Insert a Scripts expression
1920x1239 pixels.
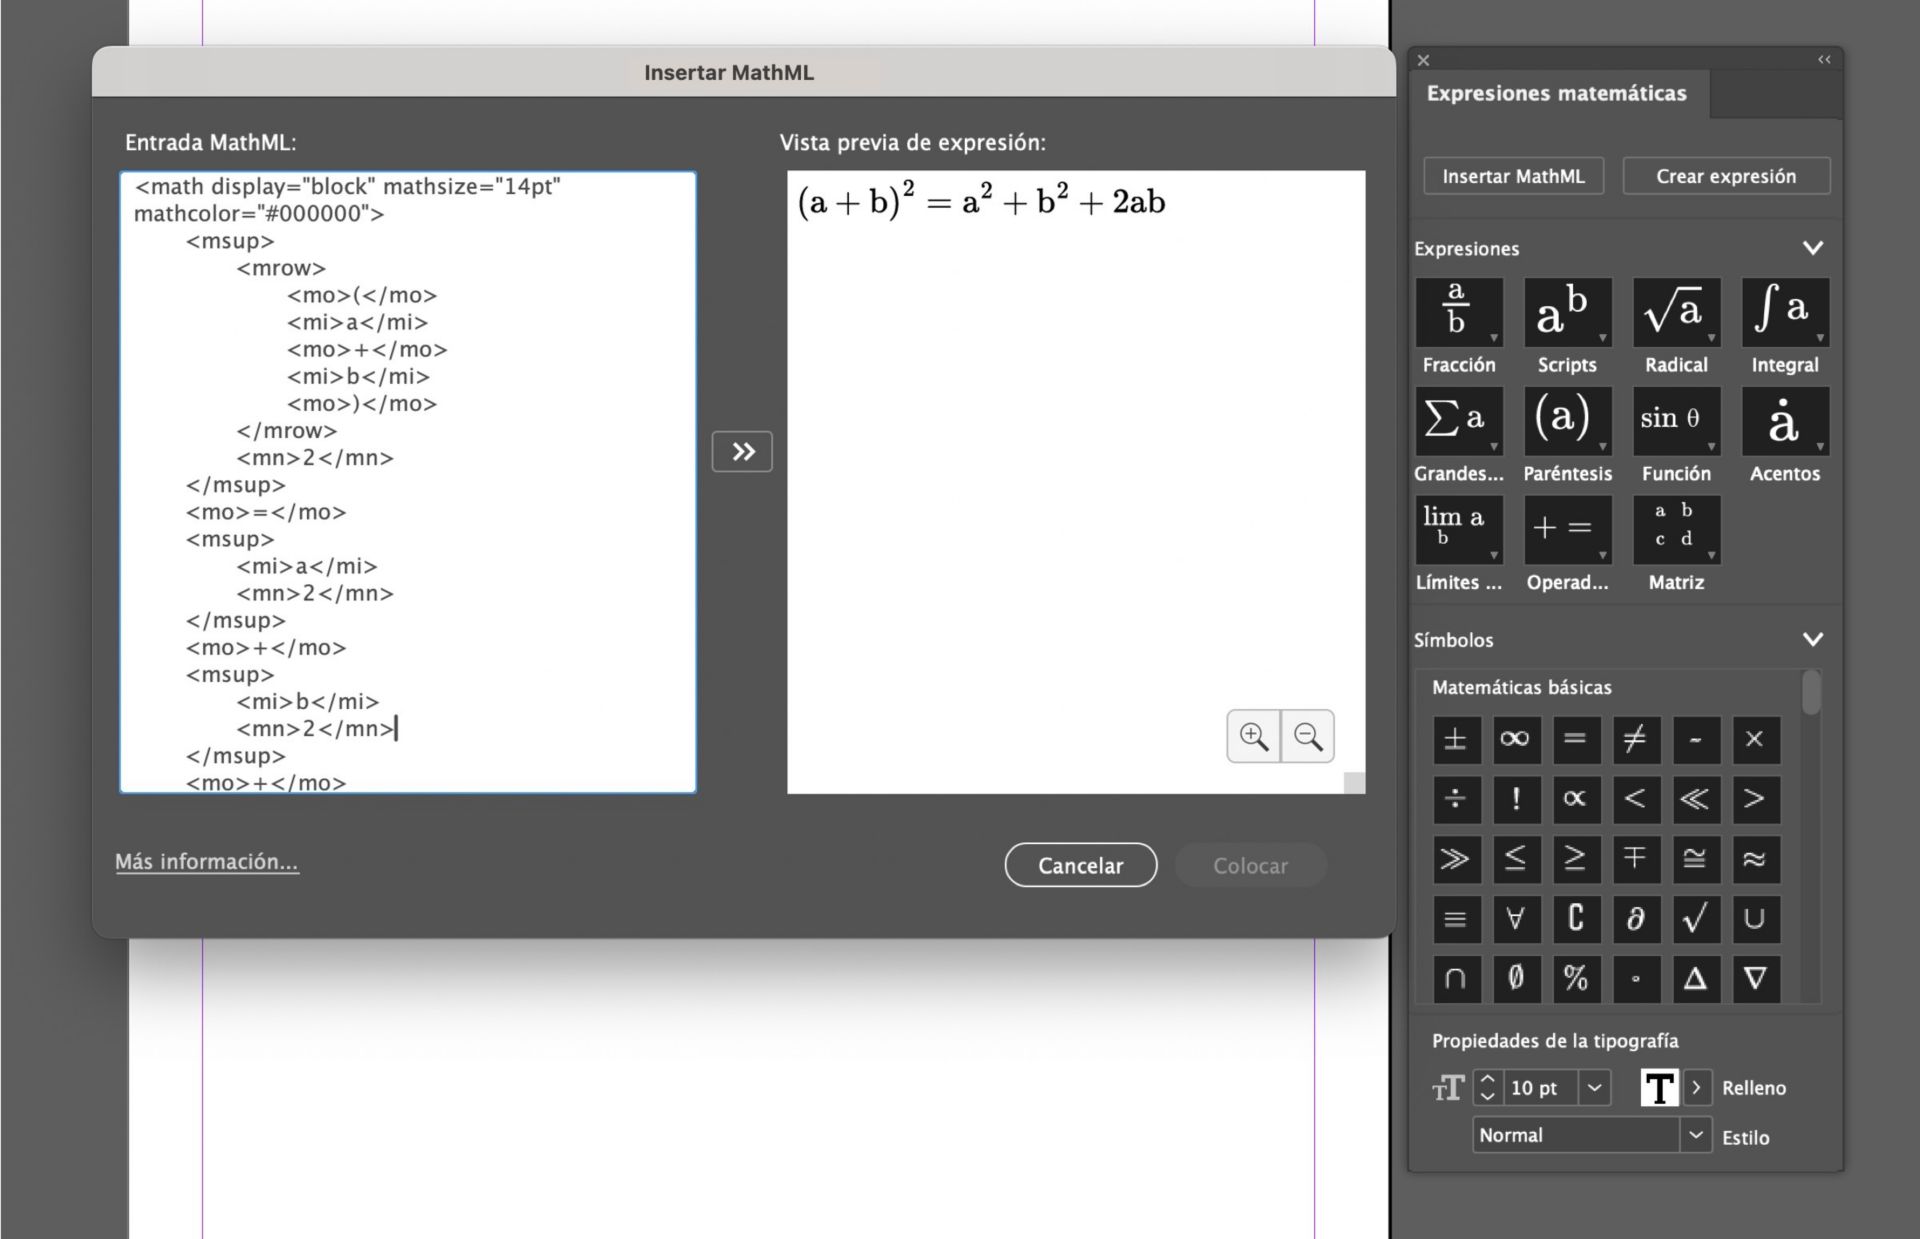pyautogui.click(x=1567, y=312)
